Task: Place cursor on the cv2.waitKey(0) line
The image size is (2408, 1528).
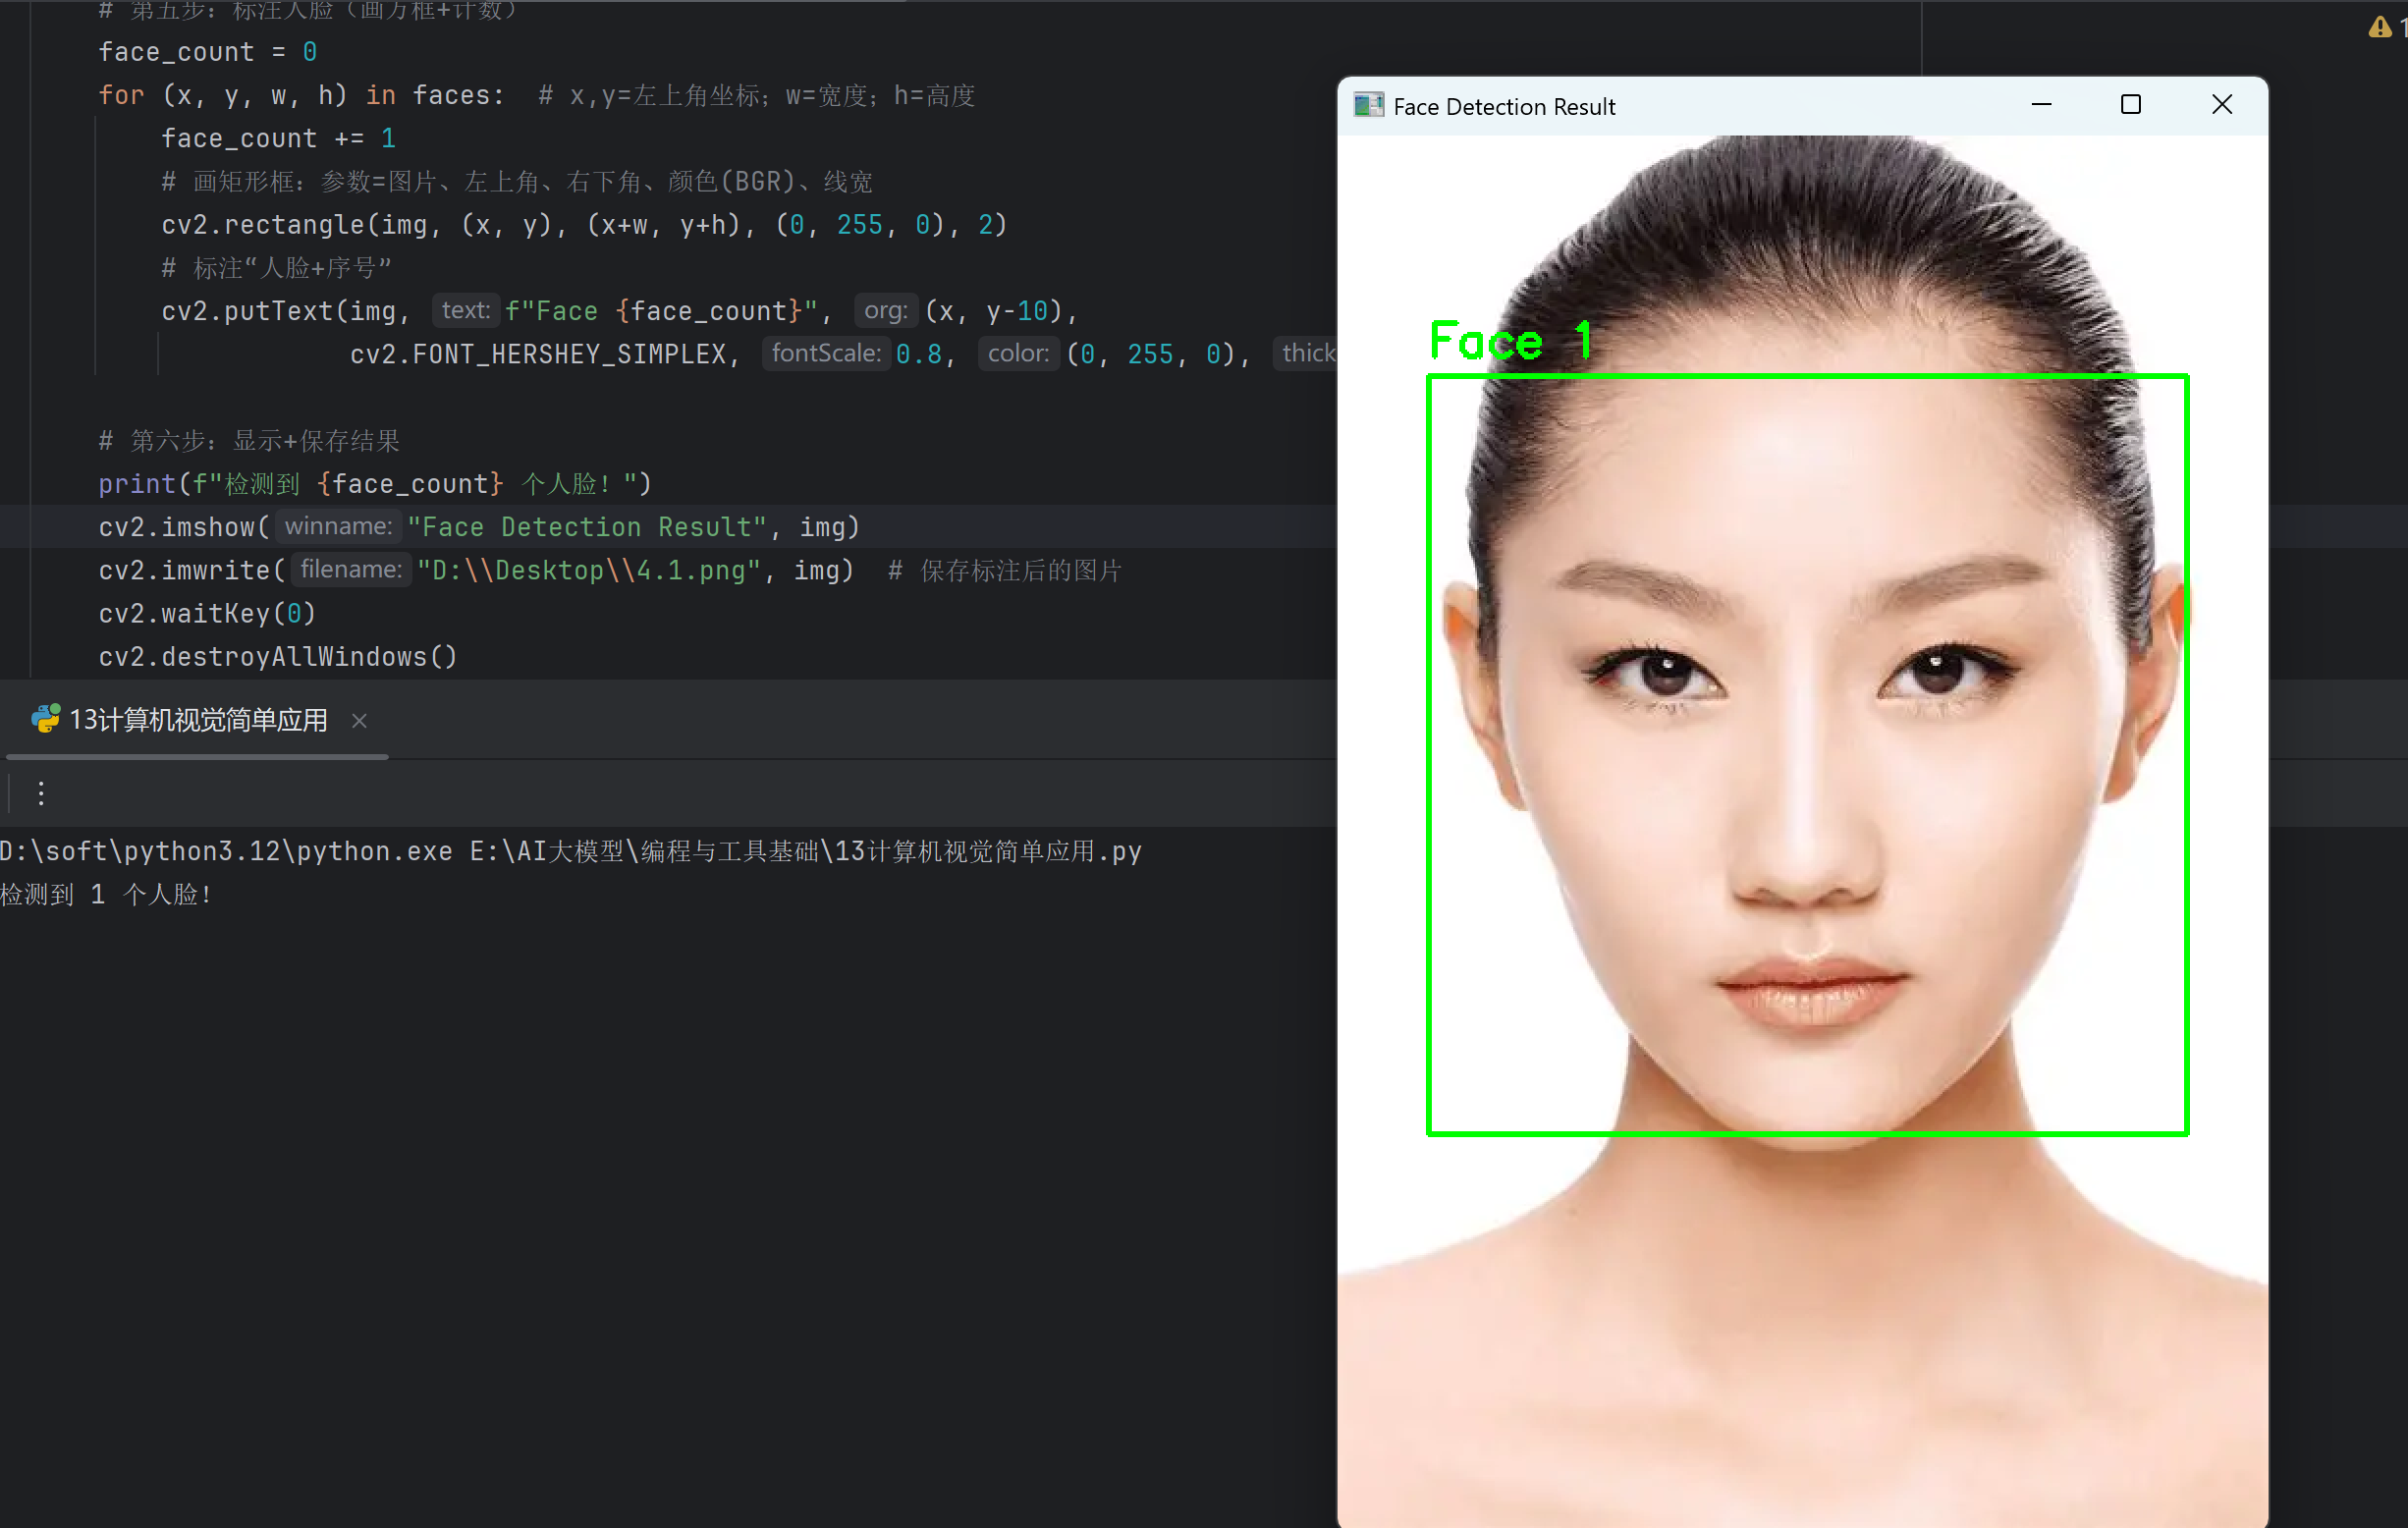Action: 207,613
